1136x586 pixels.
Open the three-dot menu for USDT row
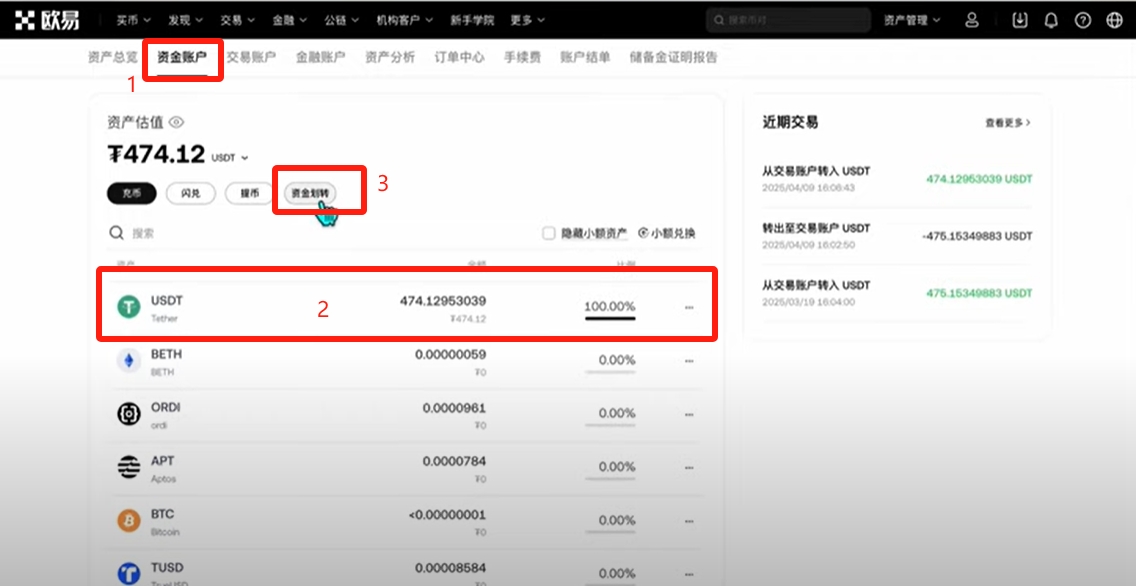point(688,307)
